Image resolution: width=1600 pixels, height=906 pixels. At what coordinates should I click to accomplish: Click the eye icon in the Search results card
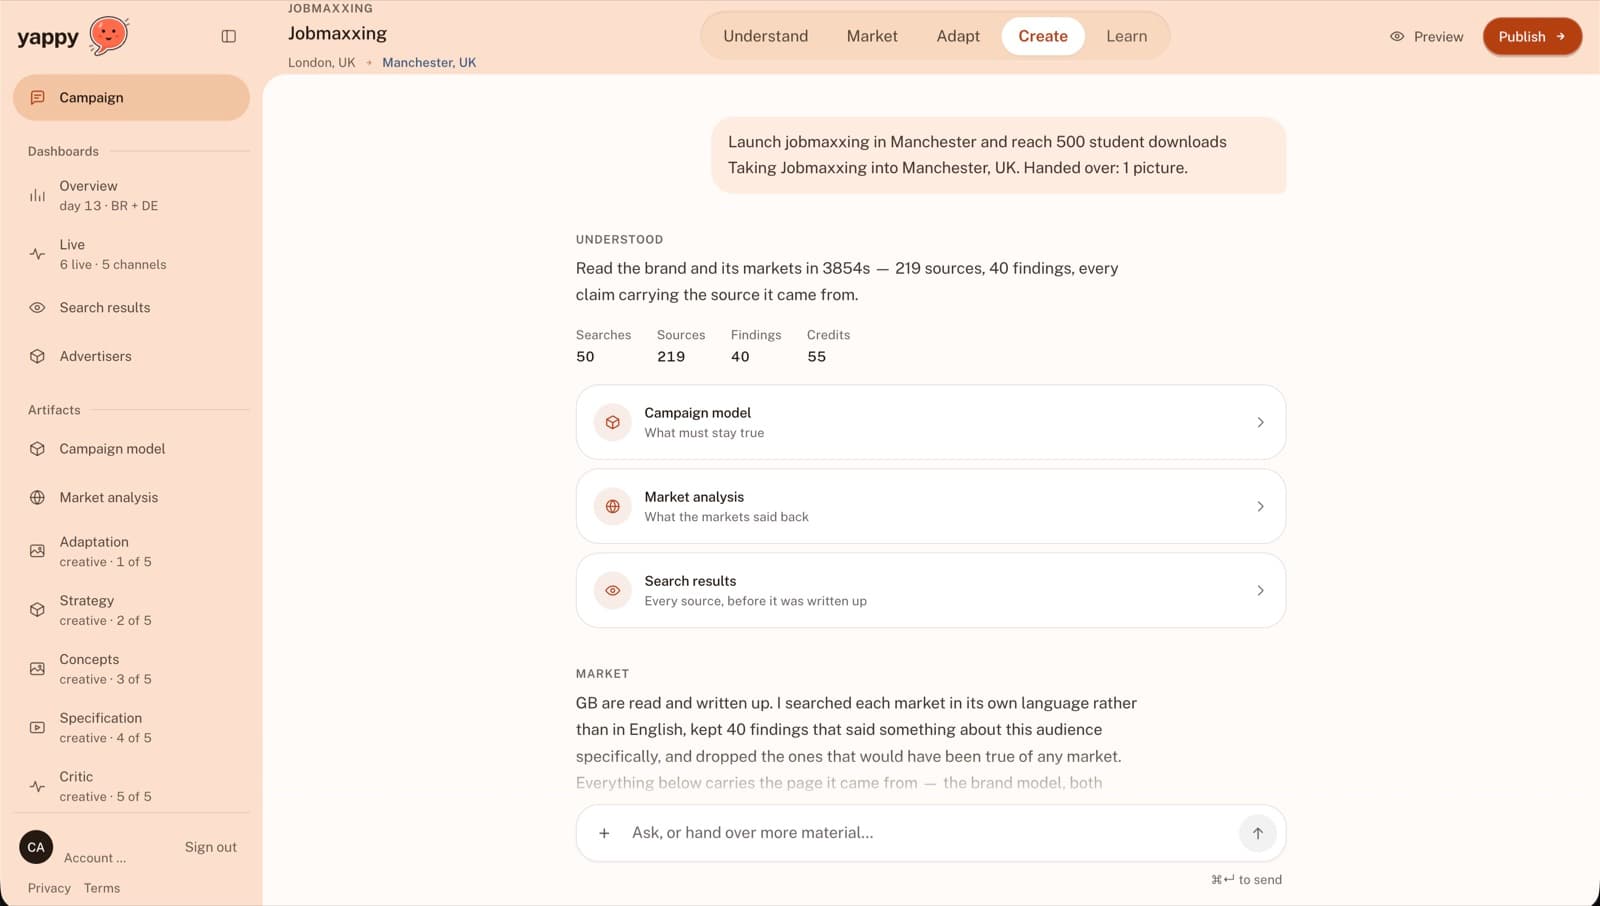[x=613, y=590]
